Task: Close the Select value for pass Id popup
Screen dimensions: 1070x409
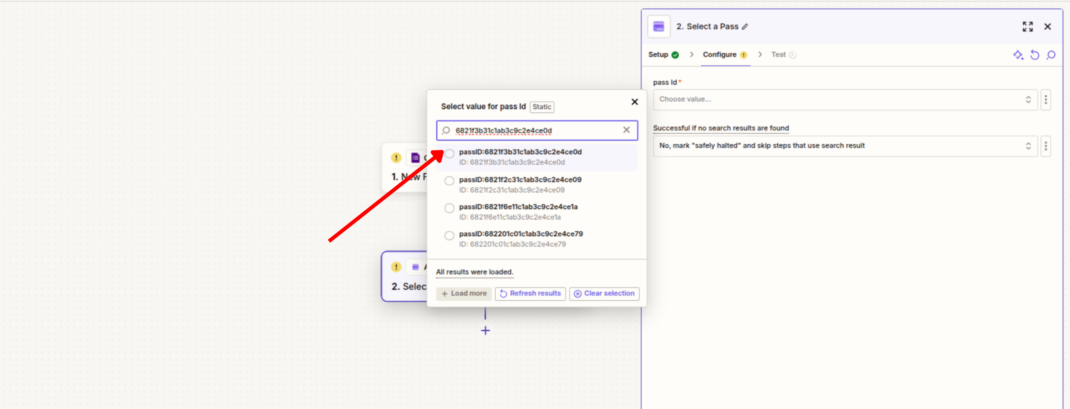Action: pyautogui.click(x=635, y=102)
